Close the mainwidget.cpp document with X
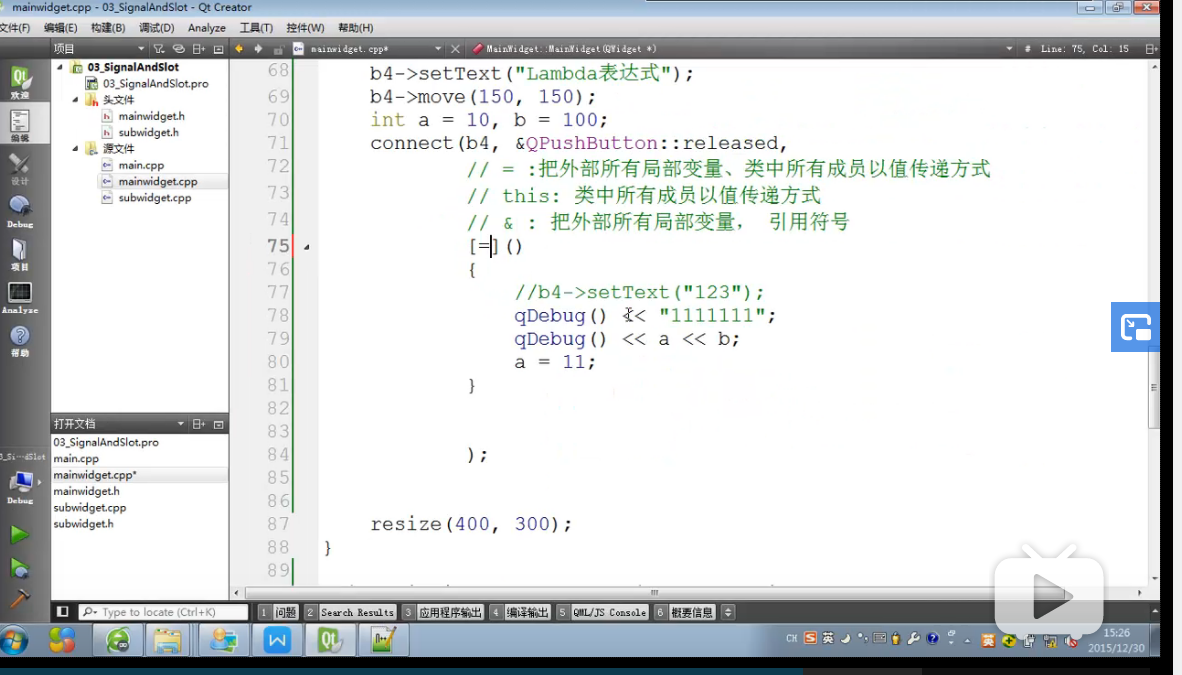Viewport: 1182px width, 675px height. coord(455,48)
